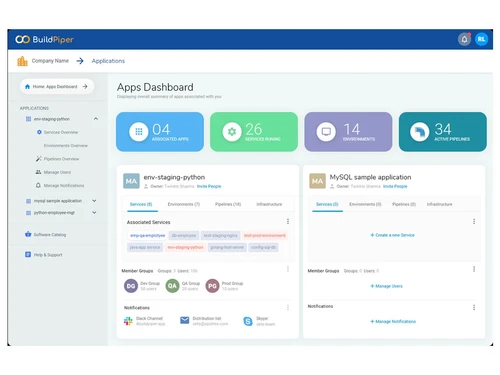This screenshot has height=375, width=500.
Task: Collapse the env-staging-python sidebar tree
Action: point(96,119)
